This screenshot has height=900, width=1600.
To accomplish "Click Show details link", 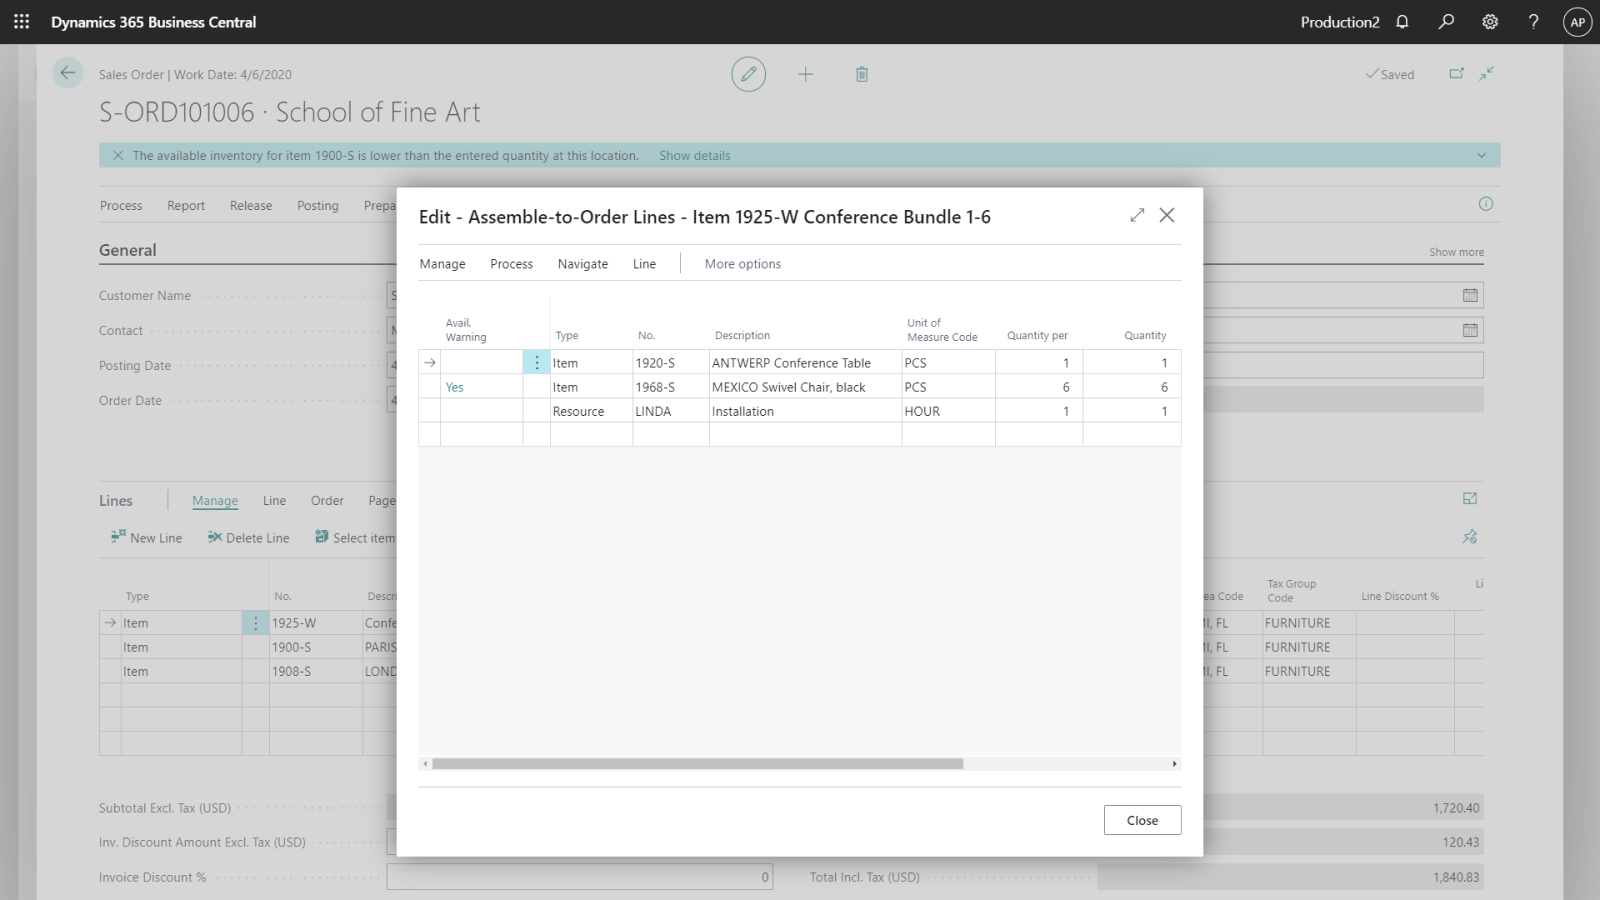I will click(695, 156).
